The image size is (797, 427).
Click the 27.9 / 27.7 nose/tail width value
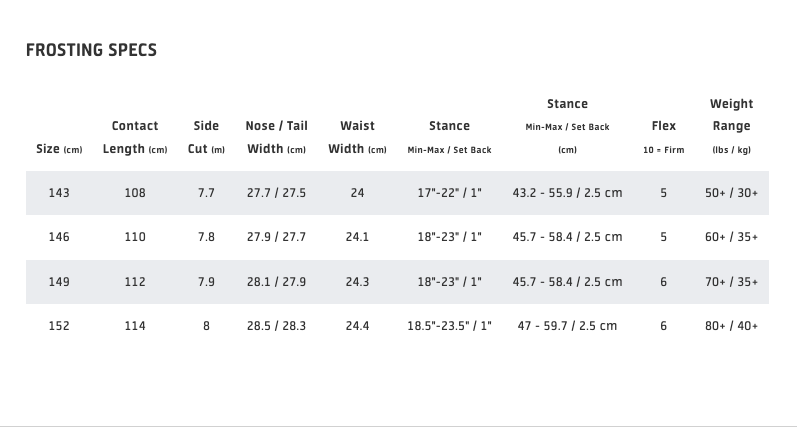(276, 237)
